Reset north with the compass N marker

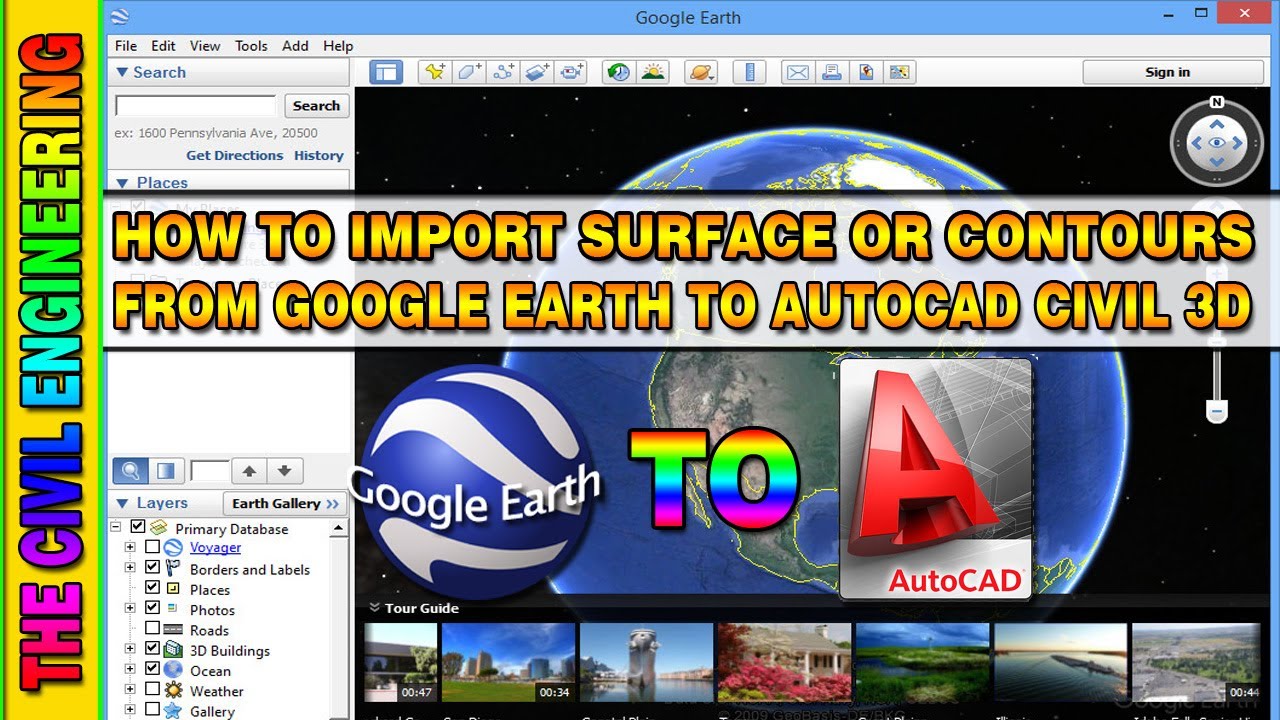1216,102
